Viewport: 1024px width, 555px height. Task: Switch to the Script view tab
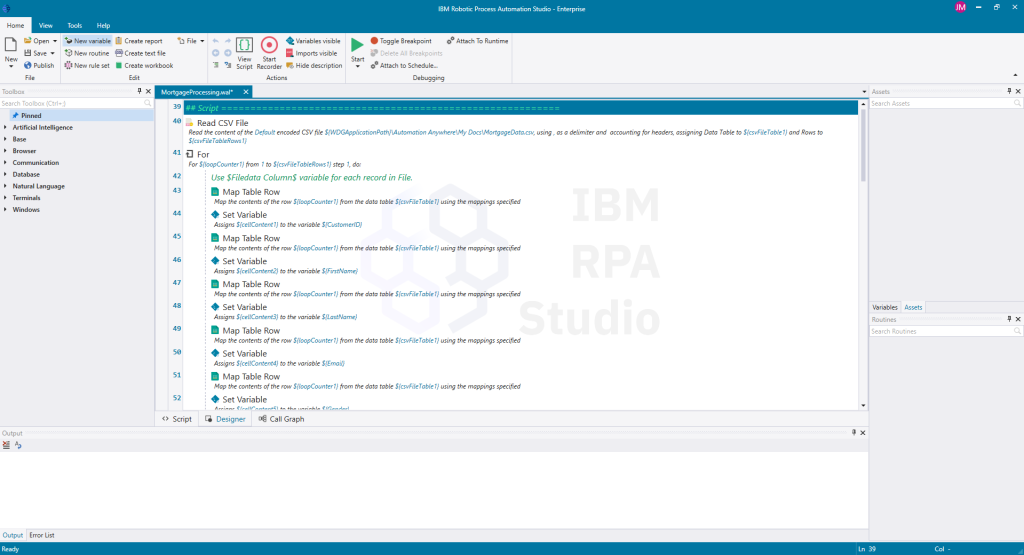177,419
